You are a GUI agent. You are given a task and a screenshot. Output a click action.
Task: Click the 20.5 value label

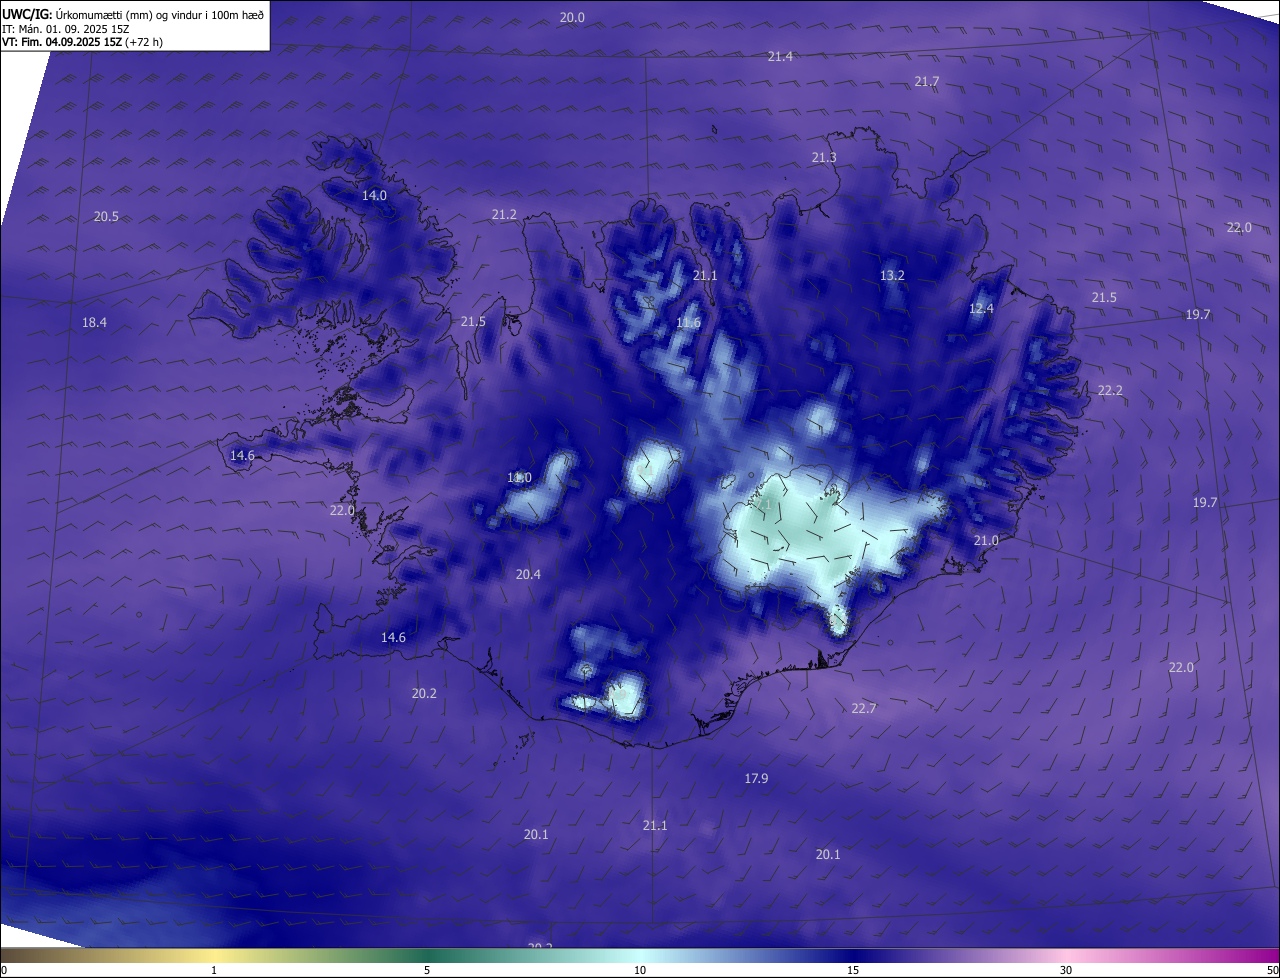[106, 217]
